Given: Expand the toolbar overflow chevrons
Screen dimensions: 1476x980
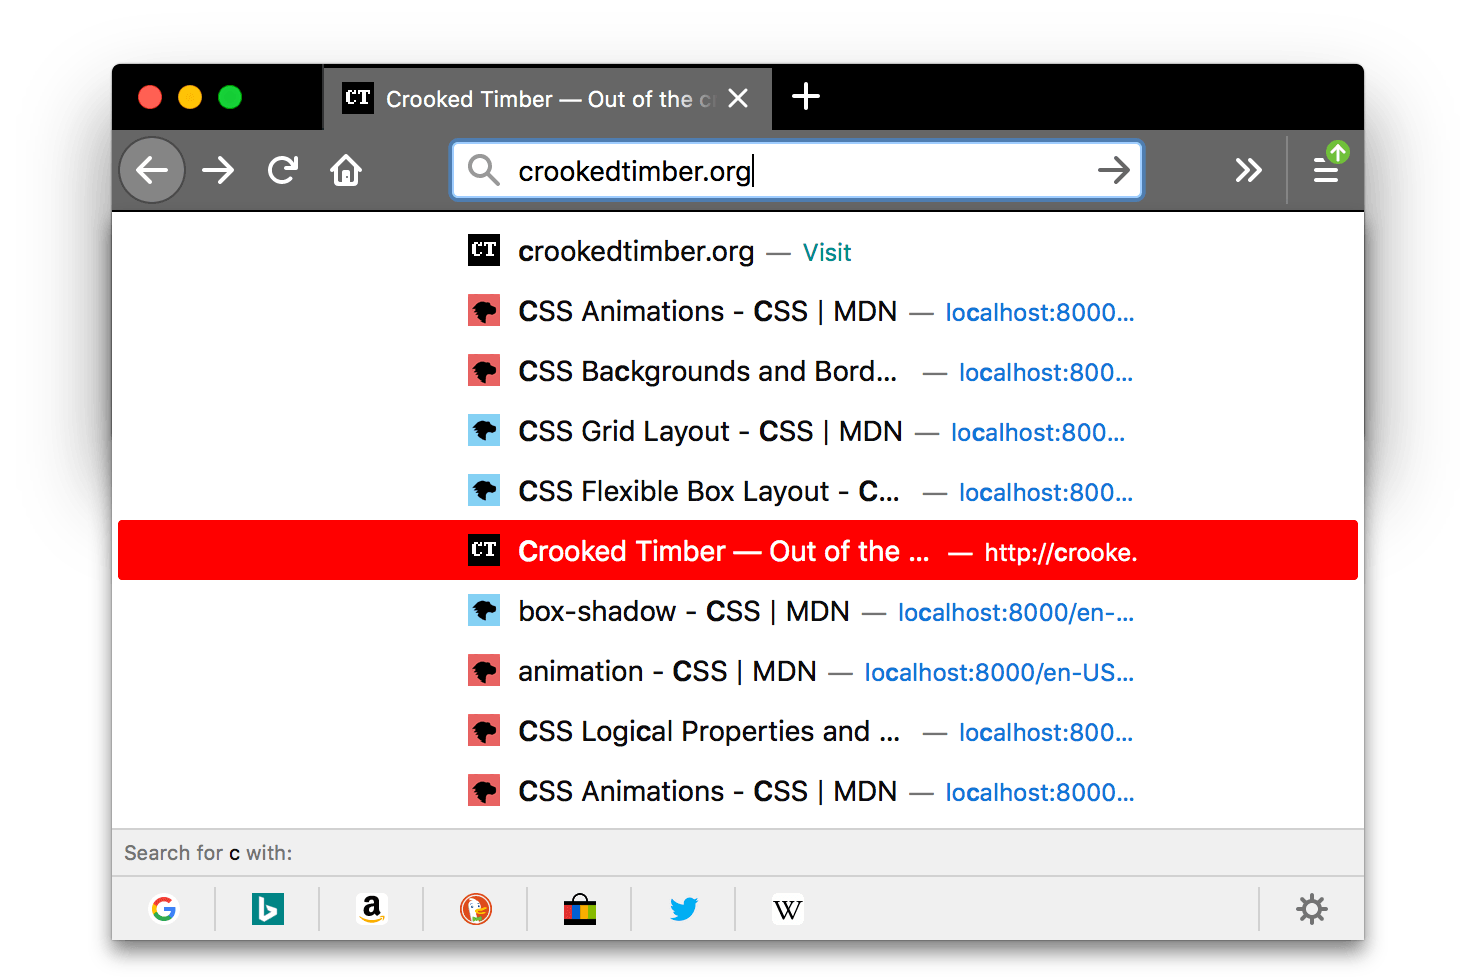Looking at the screenshot, I should tap(1248, 170).
